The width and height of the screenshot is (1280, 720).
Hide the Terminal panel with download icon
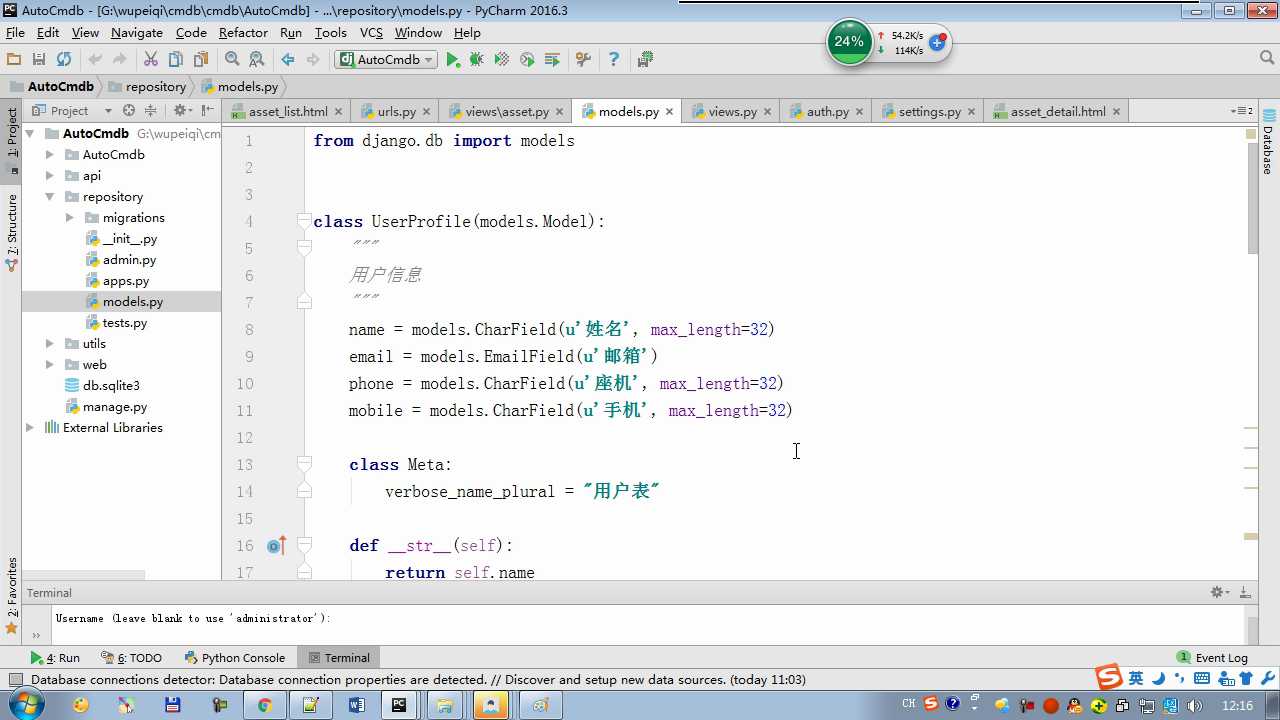[1246, 593]
